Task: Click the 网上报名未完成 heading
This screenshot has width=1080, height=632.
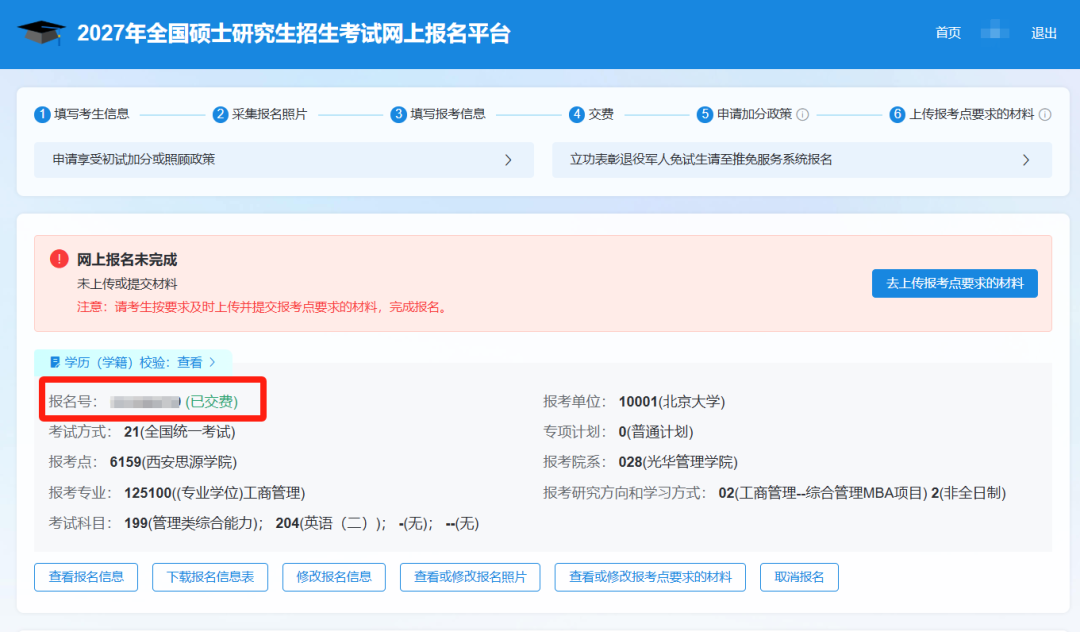Action: 127,260
